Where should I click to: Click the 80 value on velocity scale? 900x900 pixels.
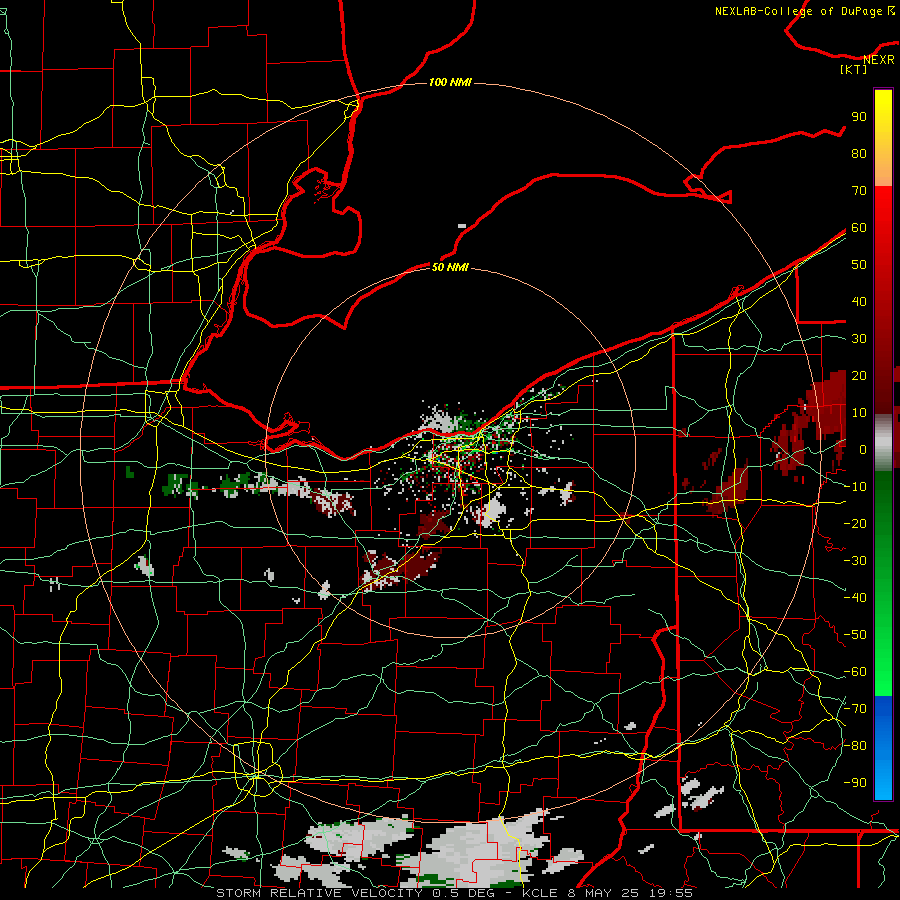point(859,154)
